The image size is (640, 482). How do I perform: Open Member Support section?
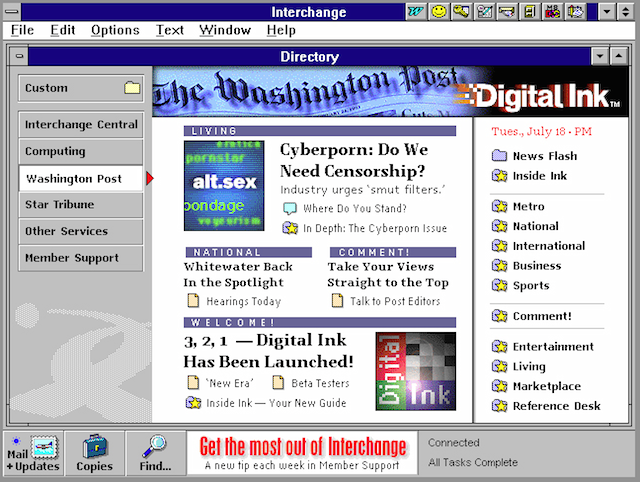pyautogui.click(x=80, y=258)
